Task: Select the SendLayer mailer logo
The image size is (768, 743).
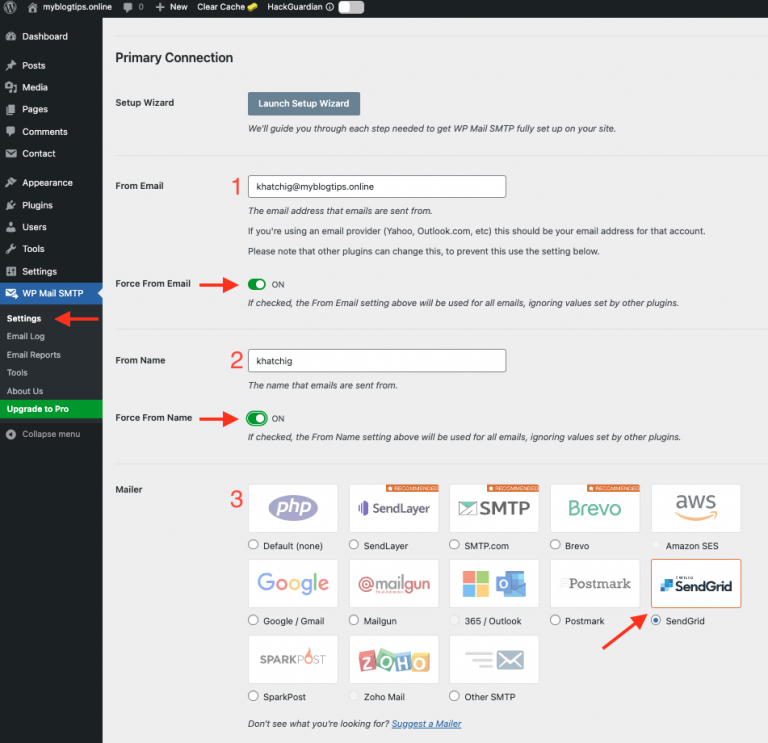Action: pyautogui.click(x=394, y=508)
